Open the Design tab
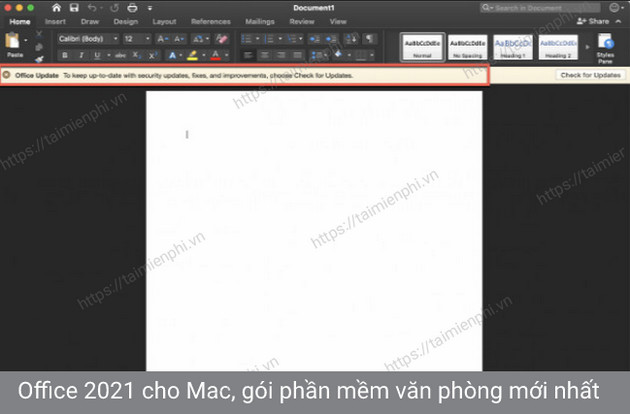The height and width of the screenshot is (414, 630). [125, 22]
